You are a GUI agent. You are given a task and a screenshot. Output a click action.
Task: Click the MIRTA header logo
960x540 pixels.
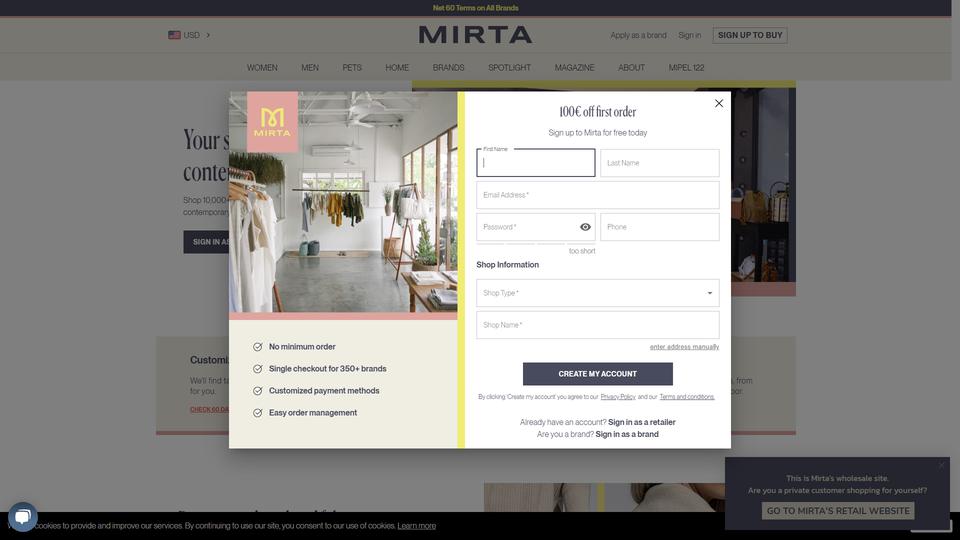[x=475, y=35]
